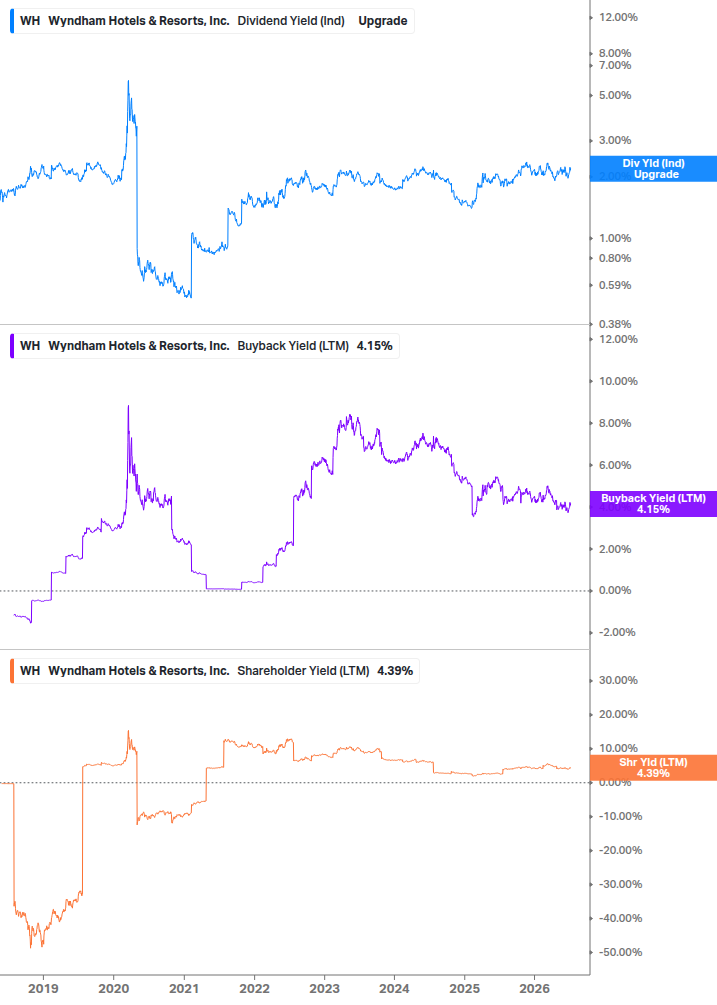Click the 0.59% tick on Dividend Yield axis
The image size is (717, 1005).
coord(615,285)
